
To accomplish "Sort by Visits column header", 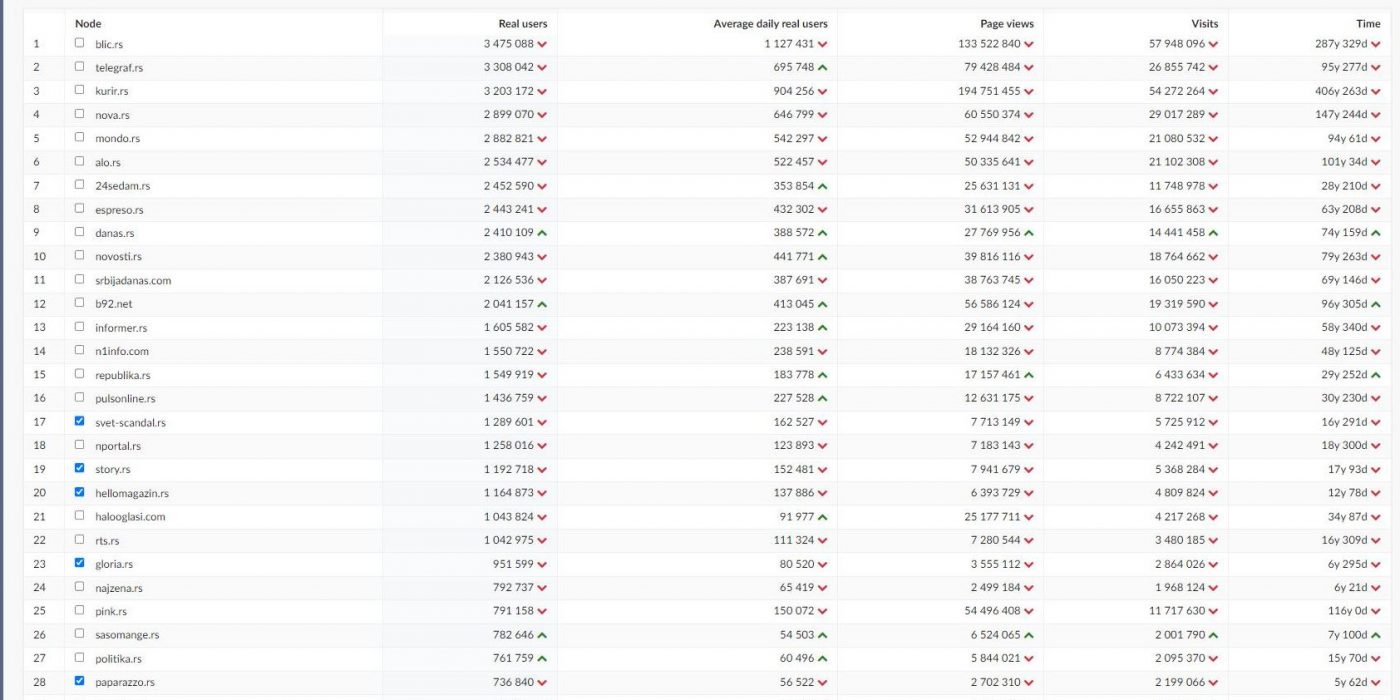I will point(1204,23).
